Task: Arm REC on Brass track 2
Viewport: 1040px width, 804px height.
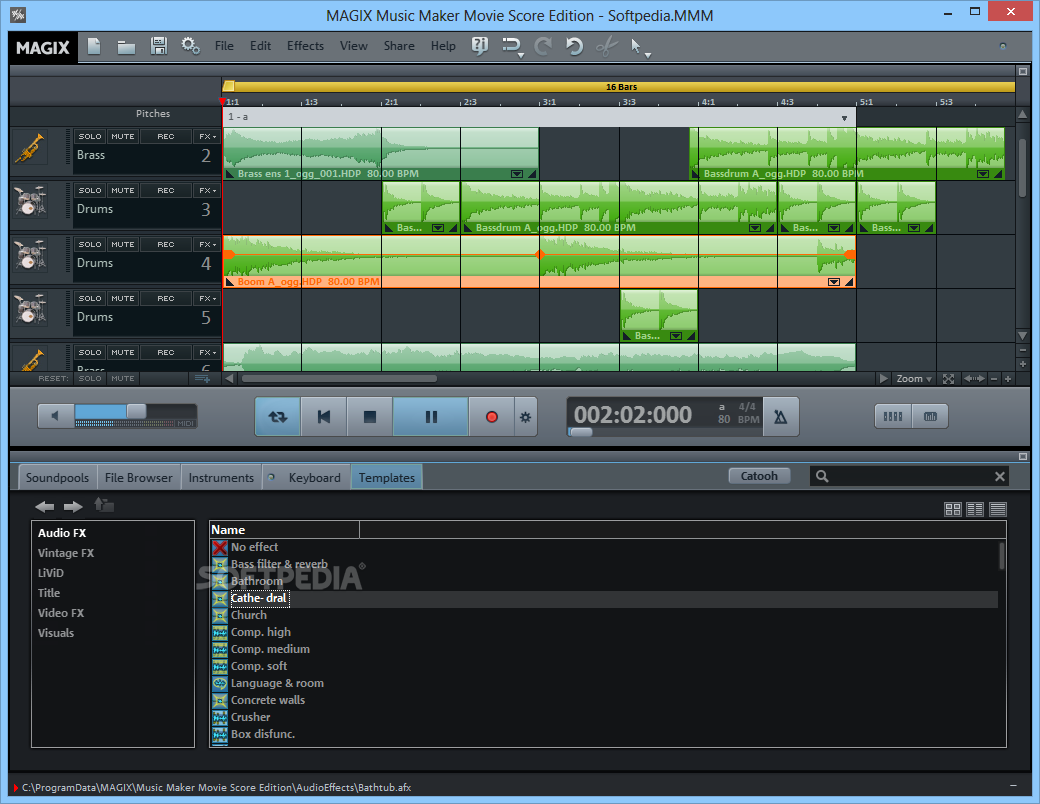Action: [x=166, y=136]
